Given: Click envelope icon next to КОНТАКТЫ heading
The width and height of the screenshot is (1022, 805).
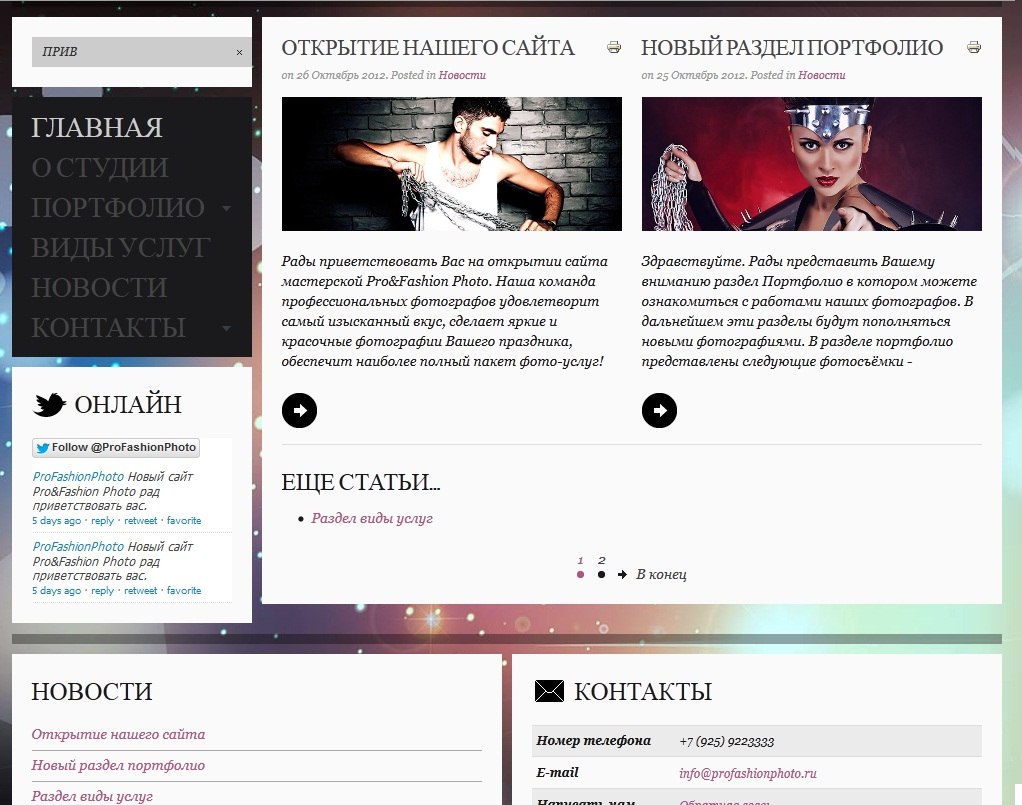Looking at the screenshot, I should tap(549, 691).
